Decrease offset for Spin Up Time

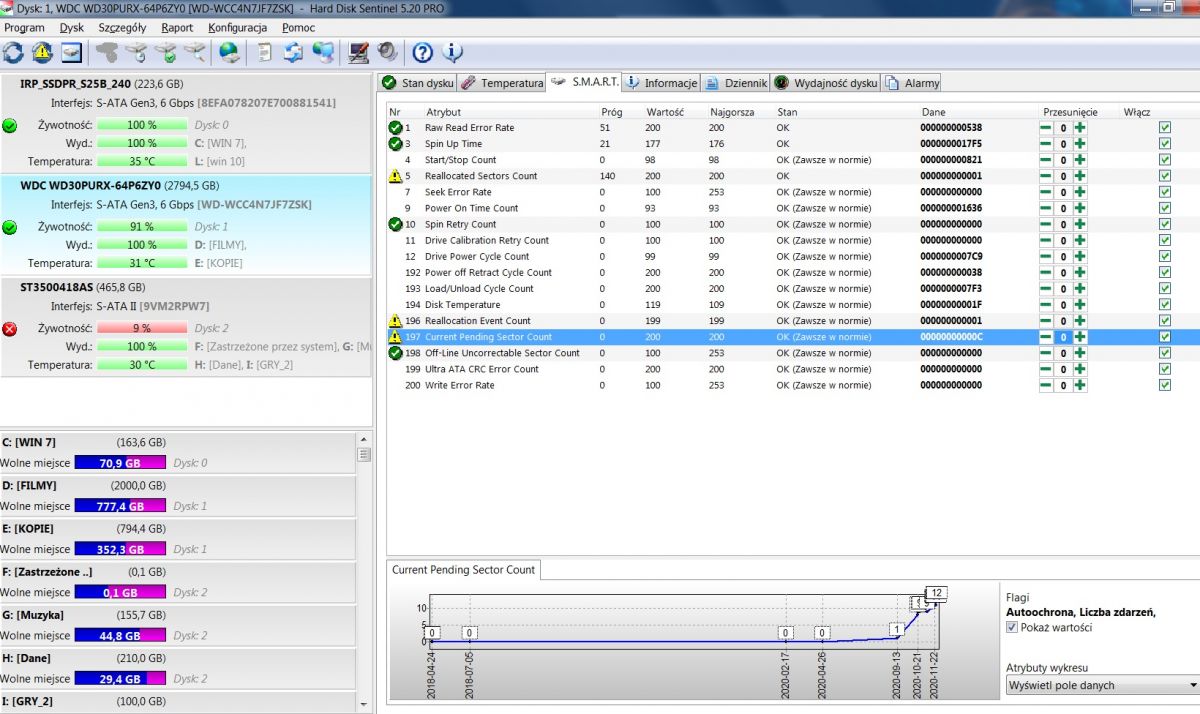coord(1046,144)
